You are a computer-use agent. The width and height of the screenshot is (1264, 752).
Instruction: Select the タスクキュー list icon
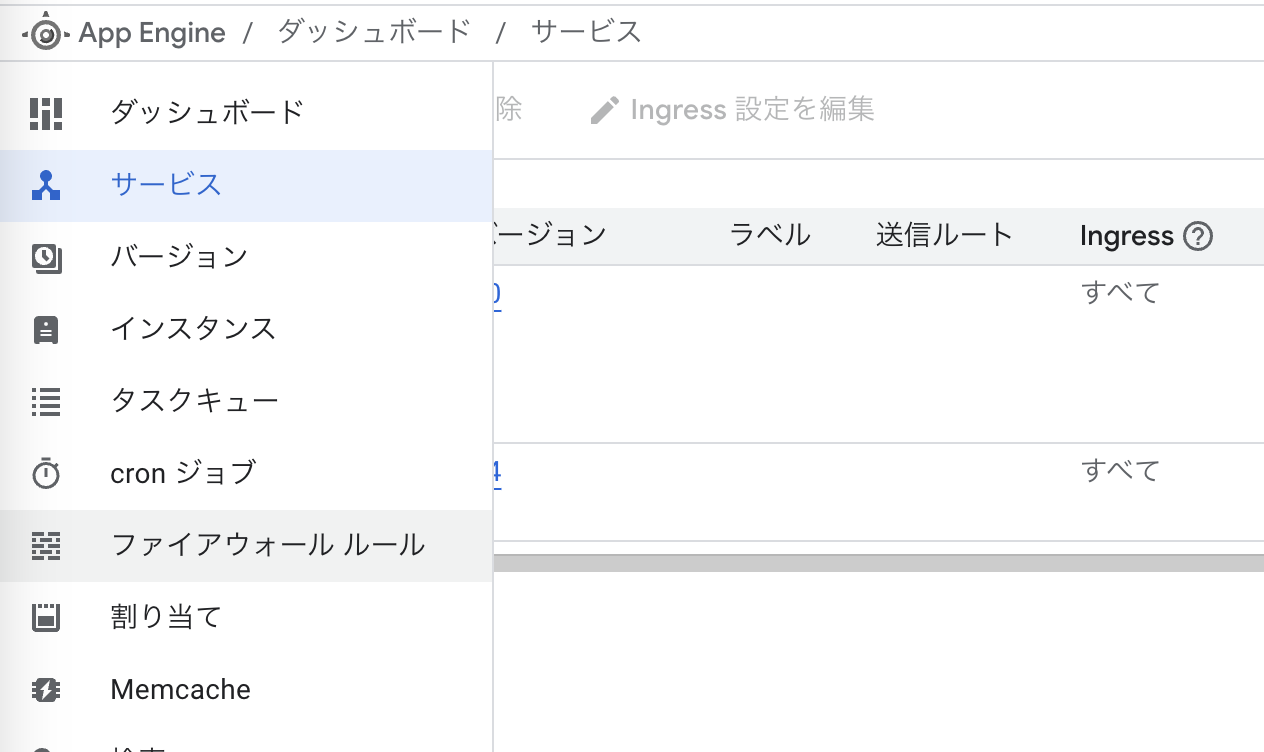tap(46, 400)
